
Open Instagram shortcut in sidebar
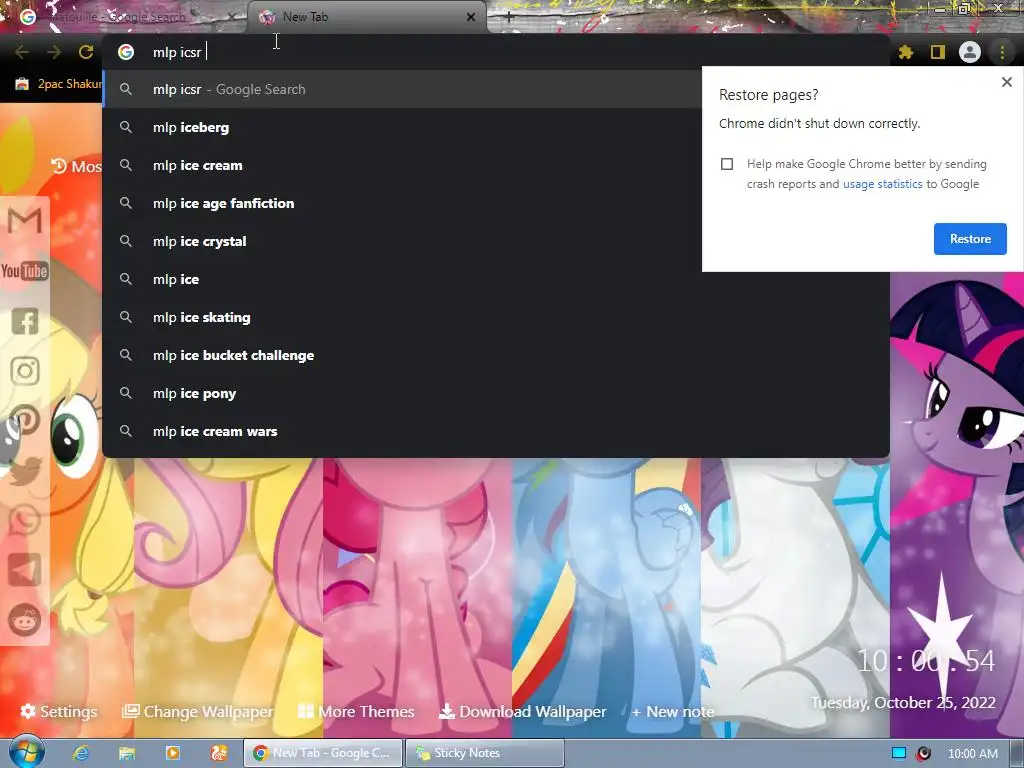click(25, 370)
